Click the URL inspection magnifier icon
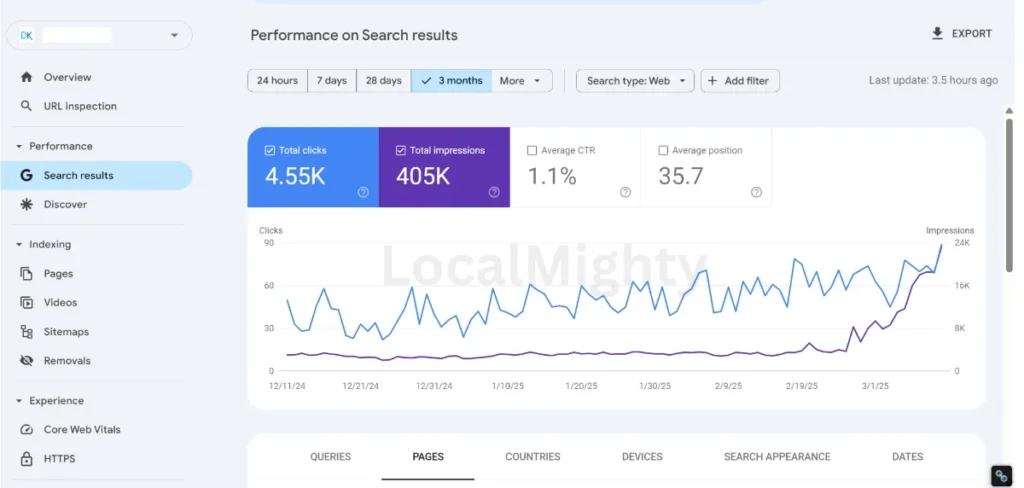 coord(26,106)
